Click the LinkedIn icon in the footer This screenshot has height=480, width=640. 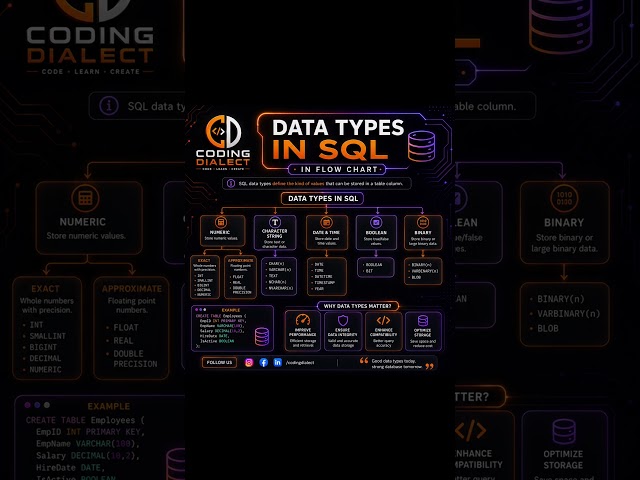click(x=278, y=362)
